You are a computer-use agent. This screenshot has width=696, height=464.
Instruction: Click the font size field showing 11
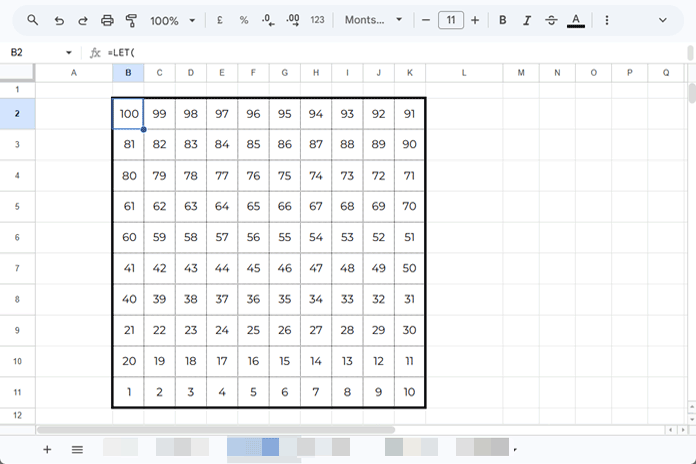[x=451, y=20]
